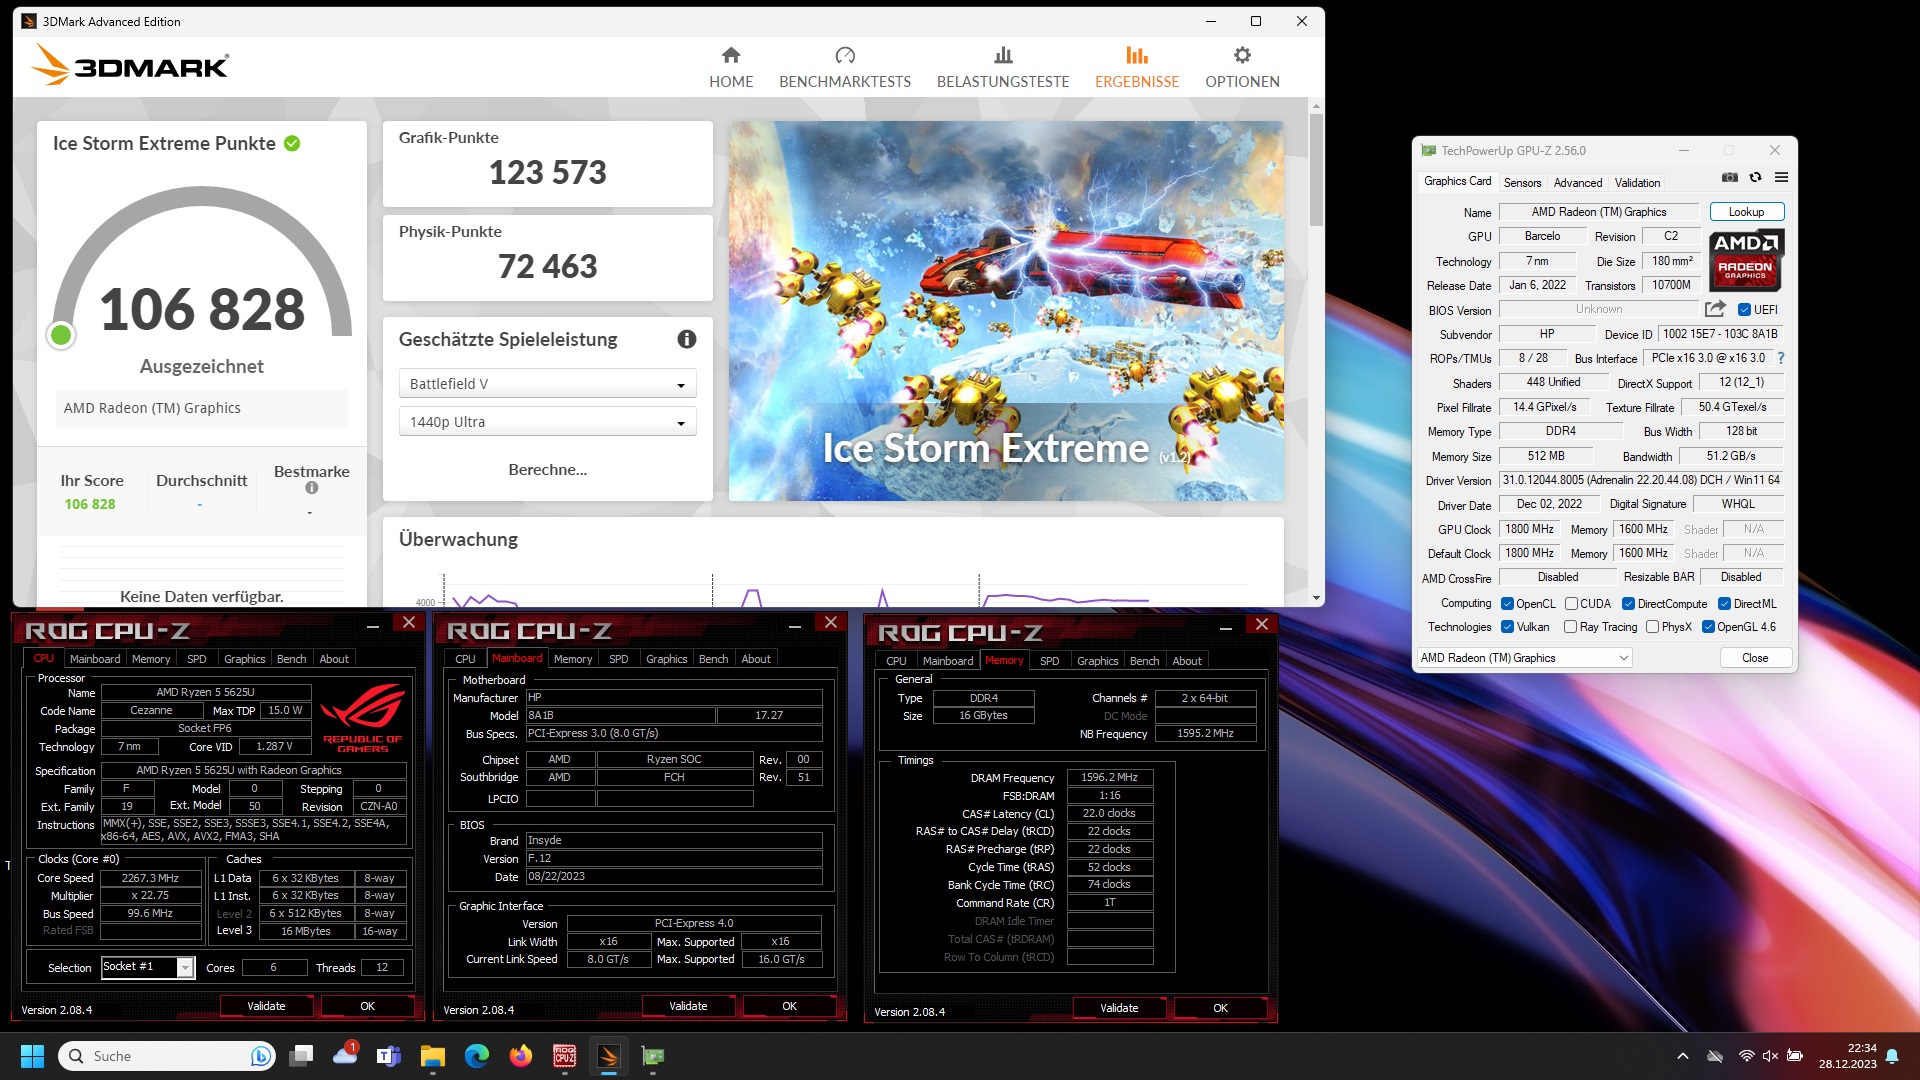This screenshot has height=1080, width=1920.
Task: Toggle CUDA checkbox
Action: pos(1571,604)
